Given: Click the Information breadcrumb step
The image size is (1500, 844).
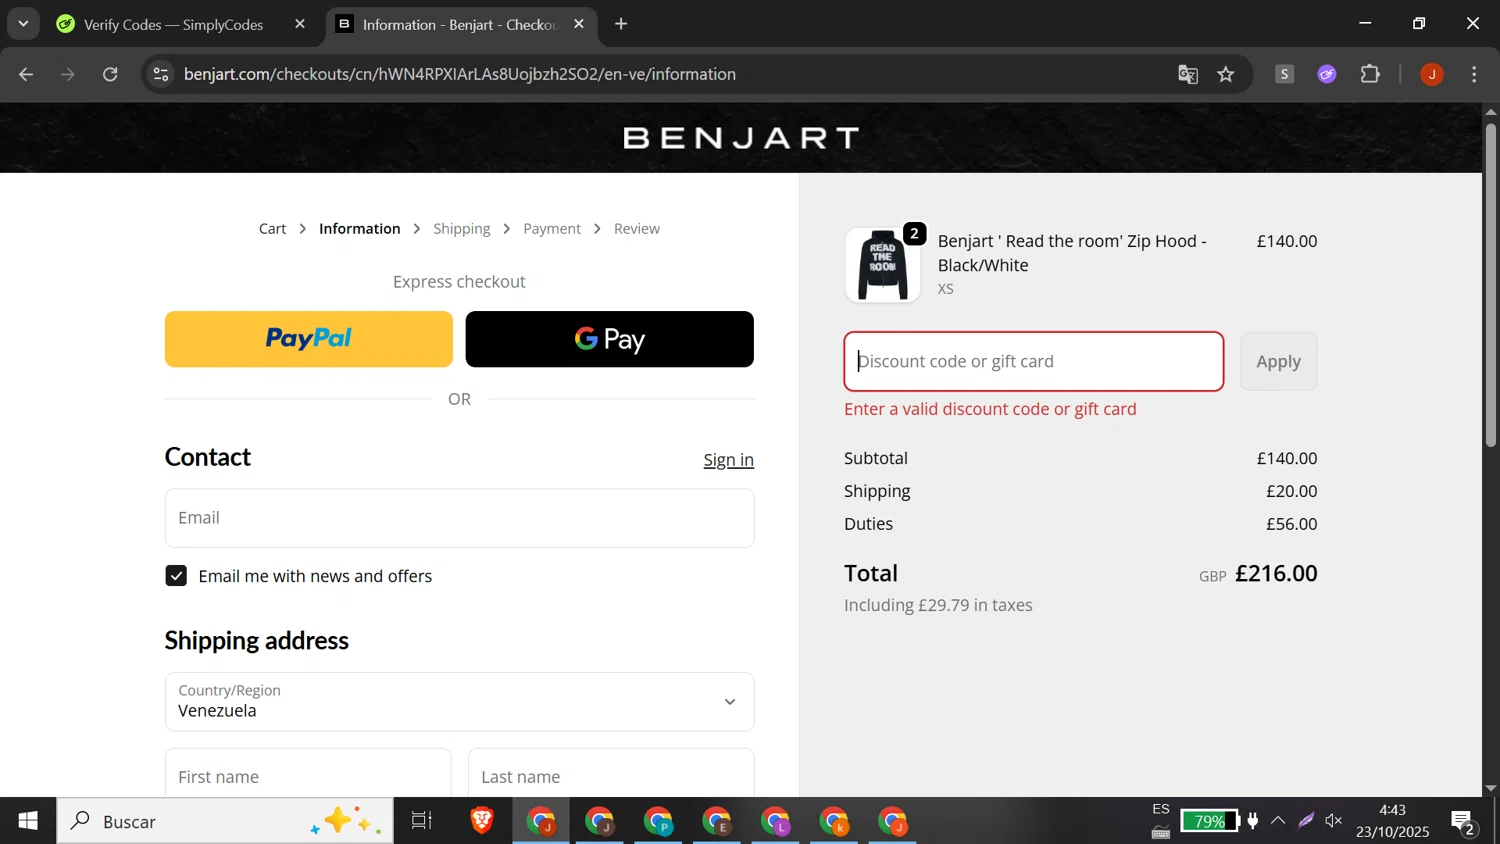Looking at the screenshot, I should (x=359, y=229).
